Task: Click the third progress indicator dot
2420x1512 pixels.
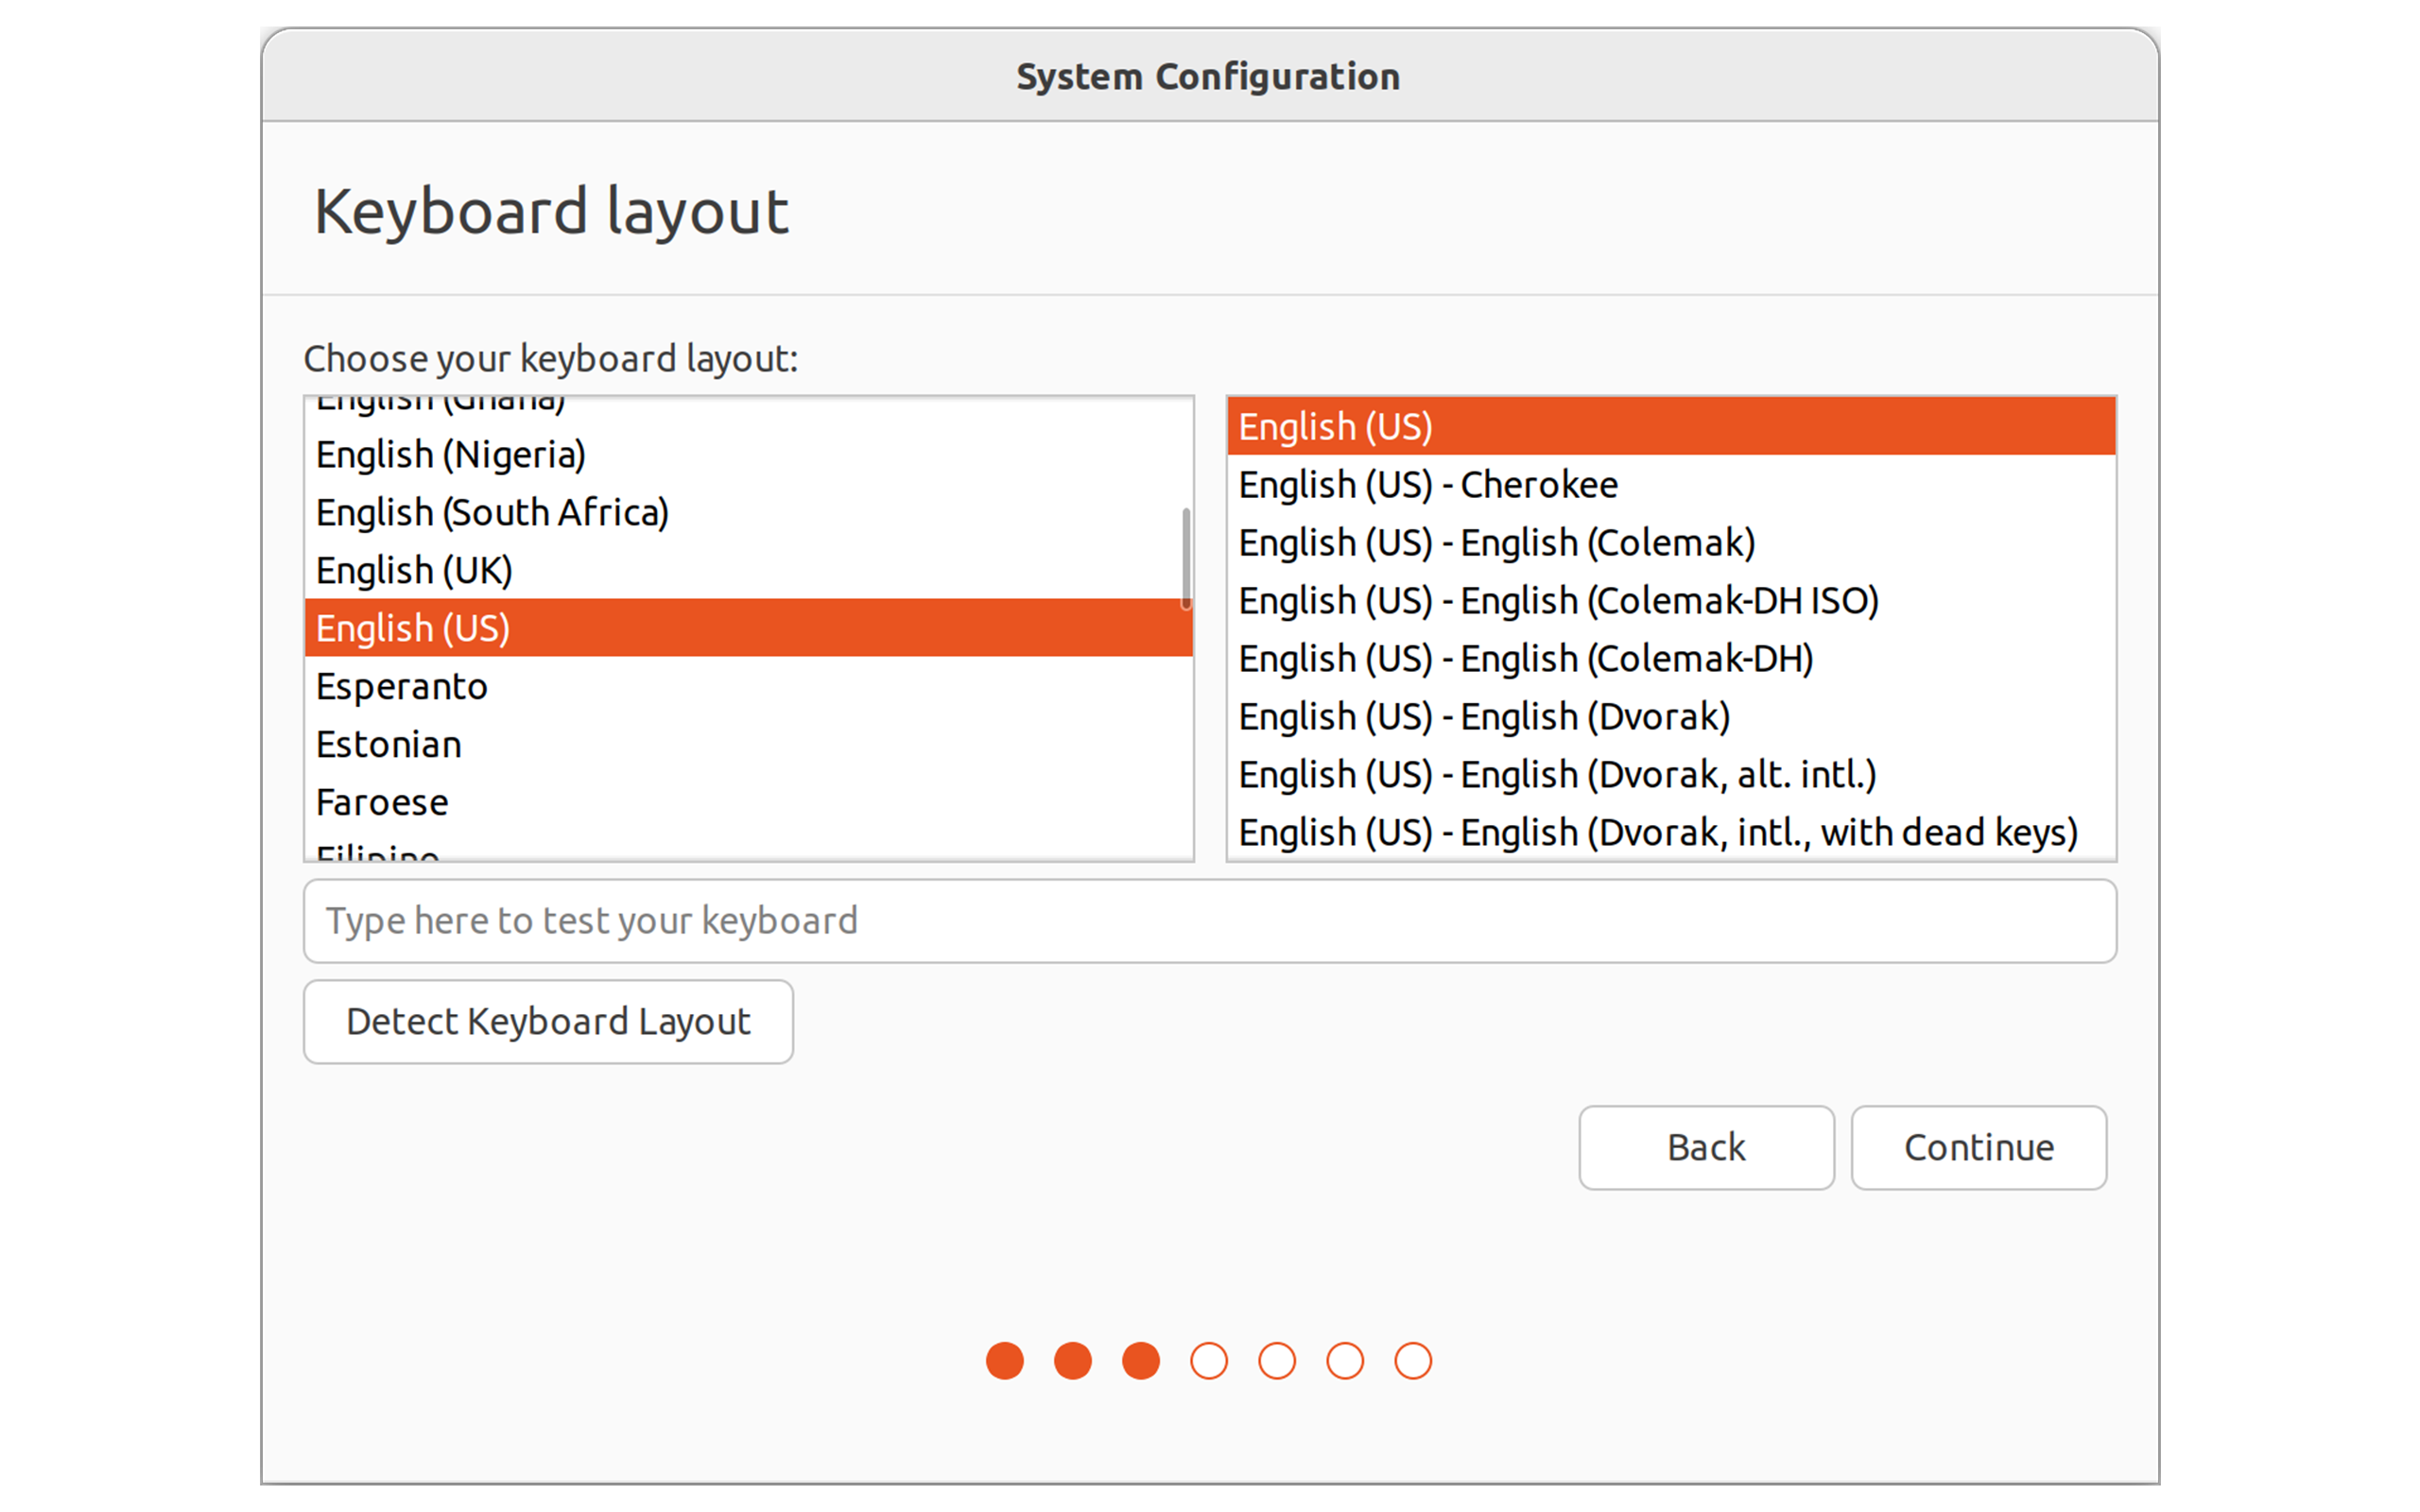Action: [x=1140, y=1361]
